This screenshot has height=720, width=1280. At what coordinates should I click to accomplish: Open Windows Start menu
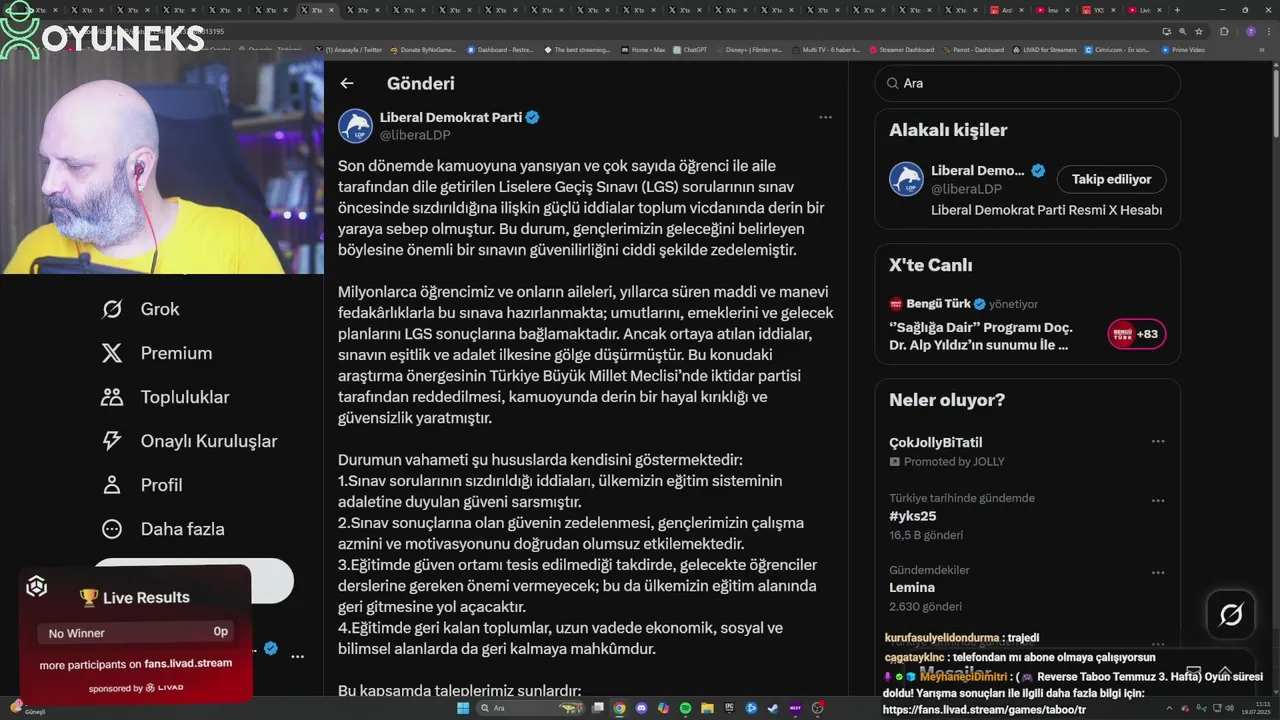pos(463,708)
